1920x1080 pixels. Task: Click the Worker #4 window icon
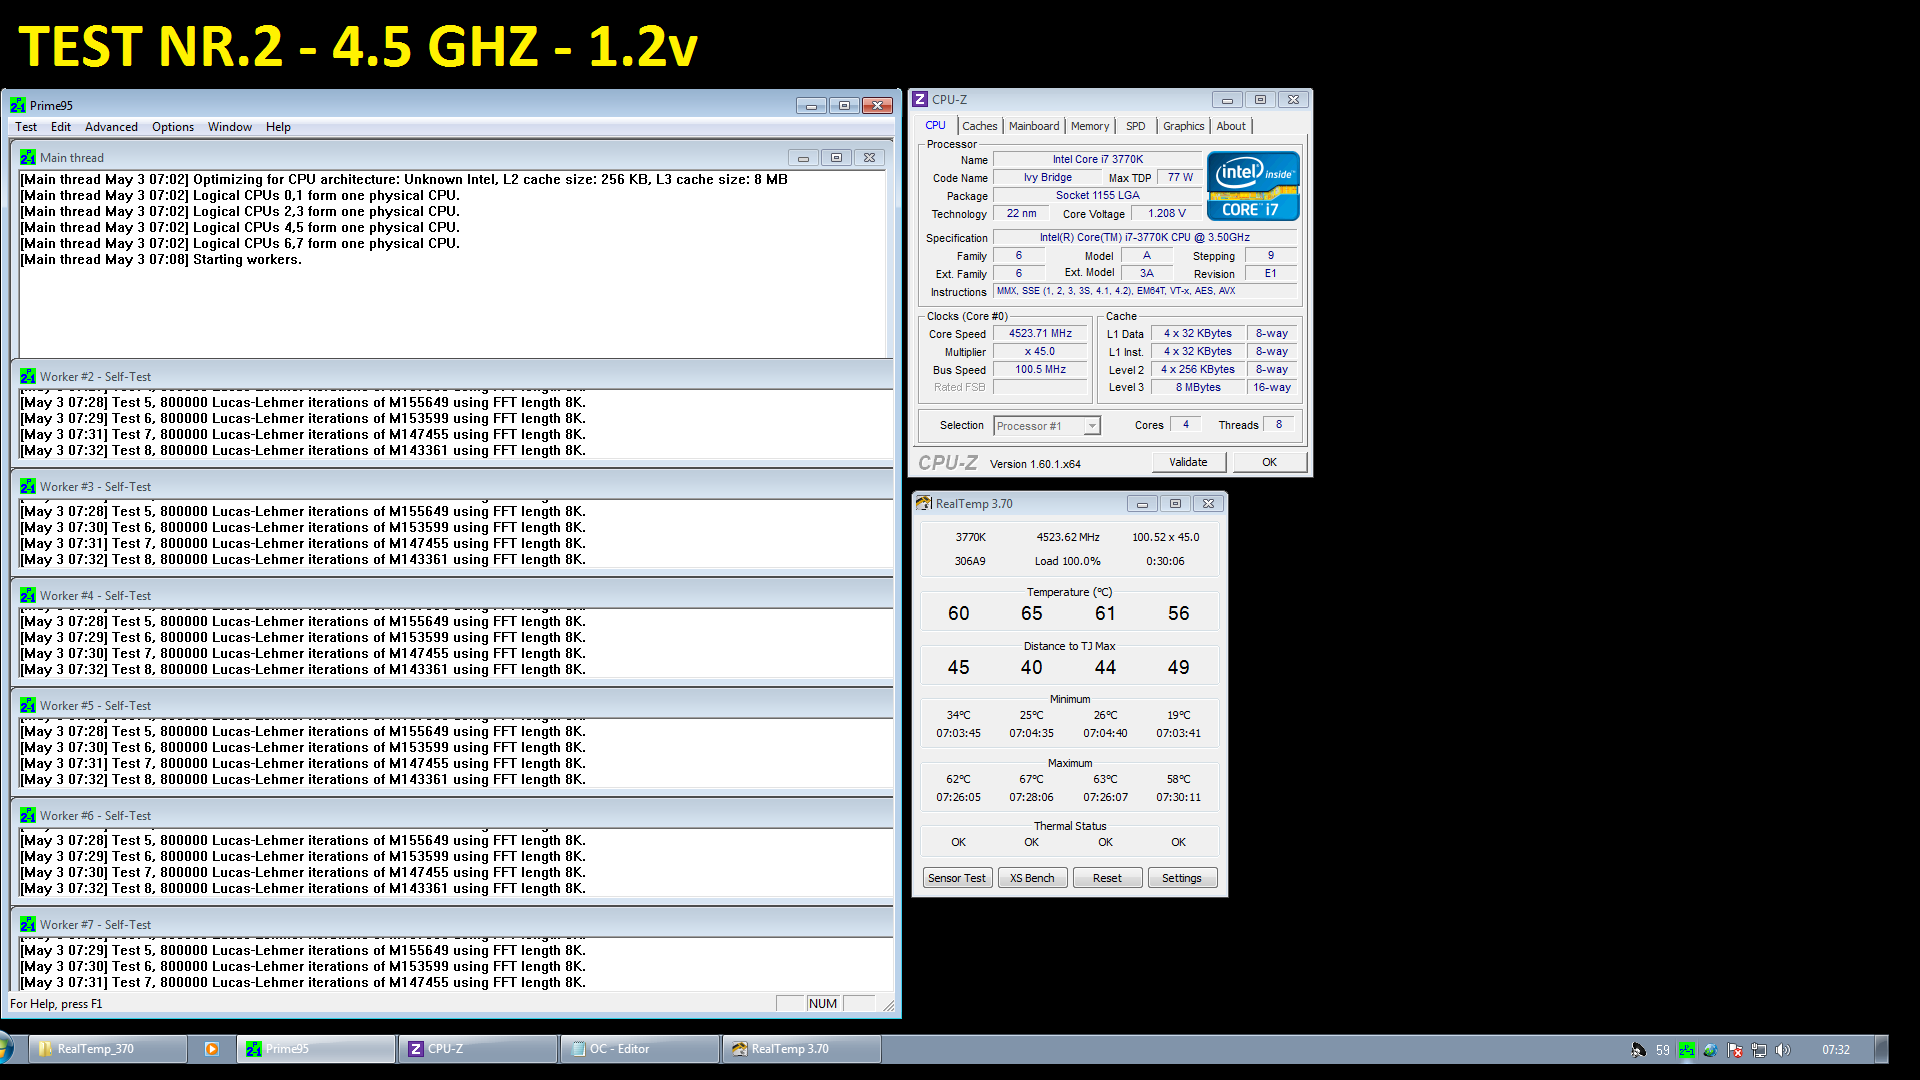click(28, 596)
